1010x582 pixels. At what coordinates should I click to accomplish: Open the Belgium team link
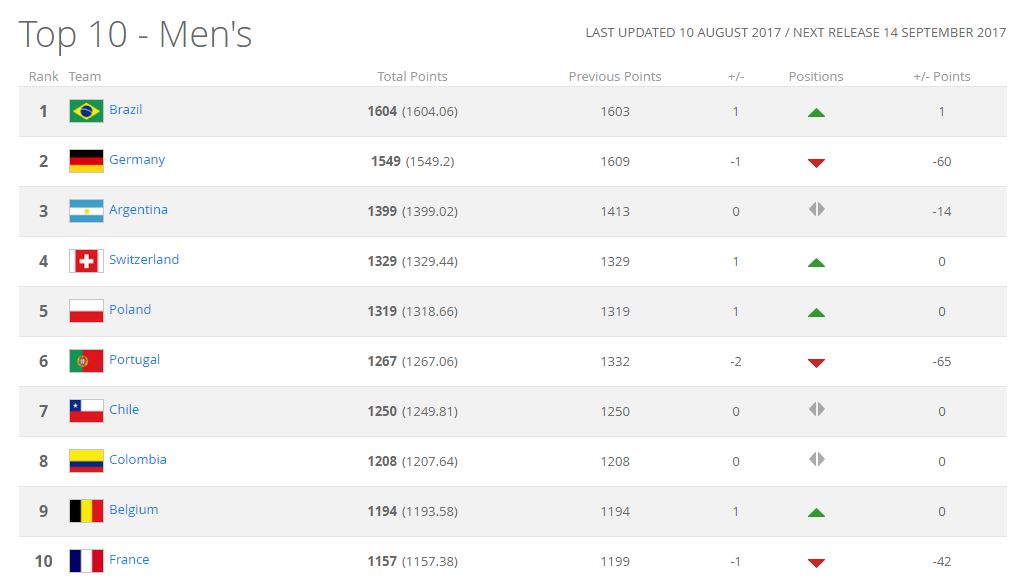pos(133,510)
